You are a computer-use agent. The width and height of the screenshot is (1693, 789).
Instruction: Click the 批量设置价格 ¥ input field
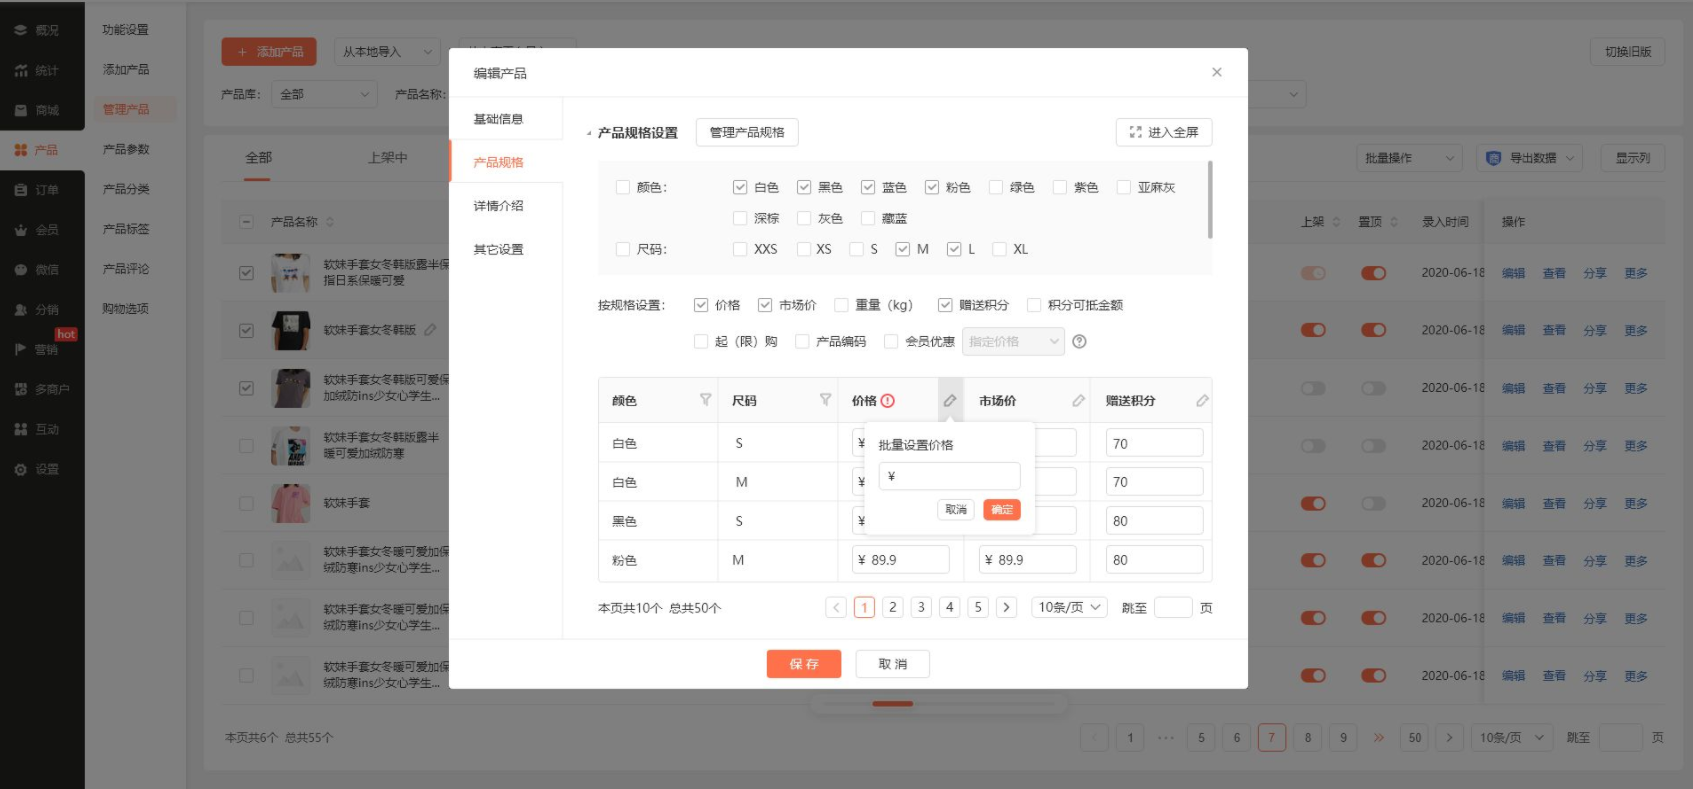[x=949, y=476]
